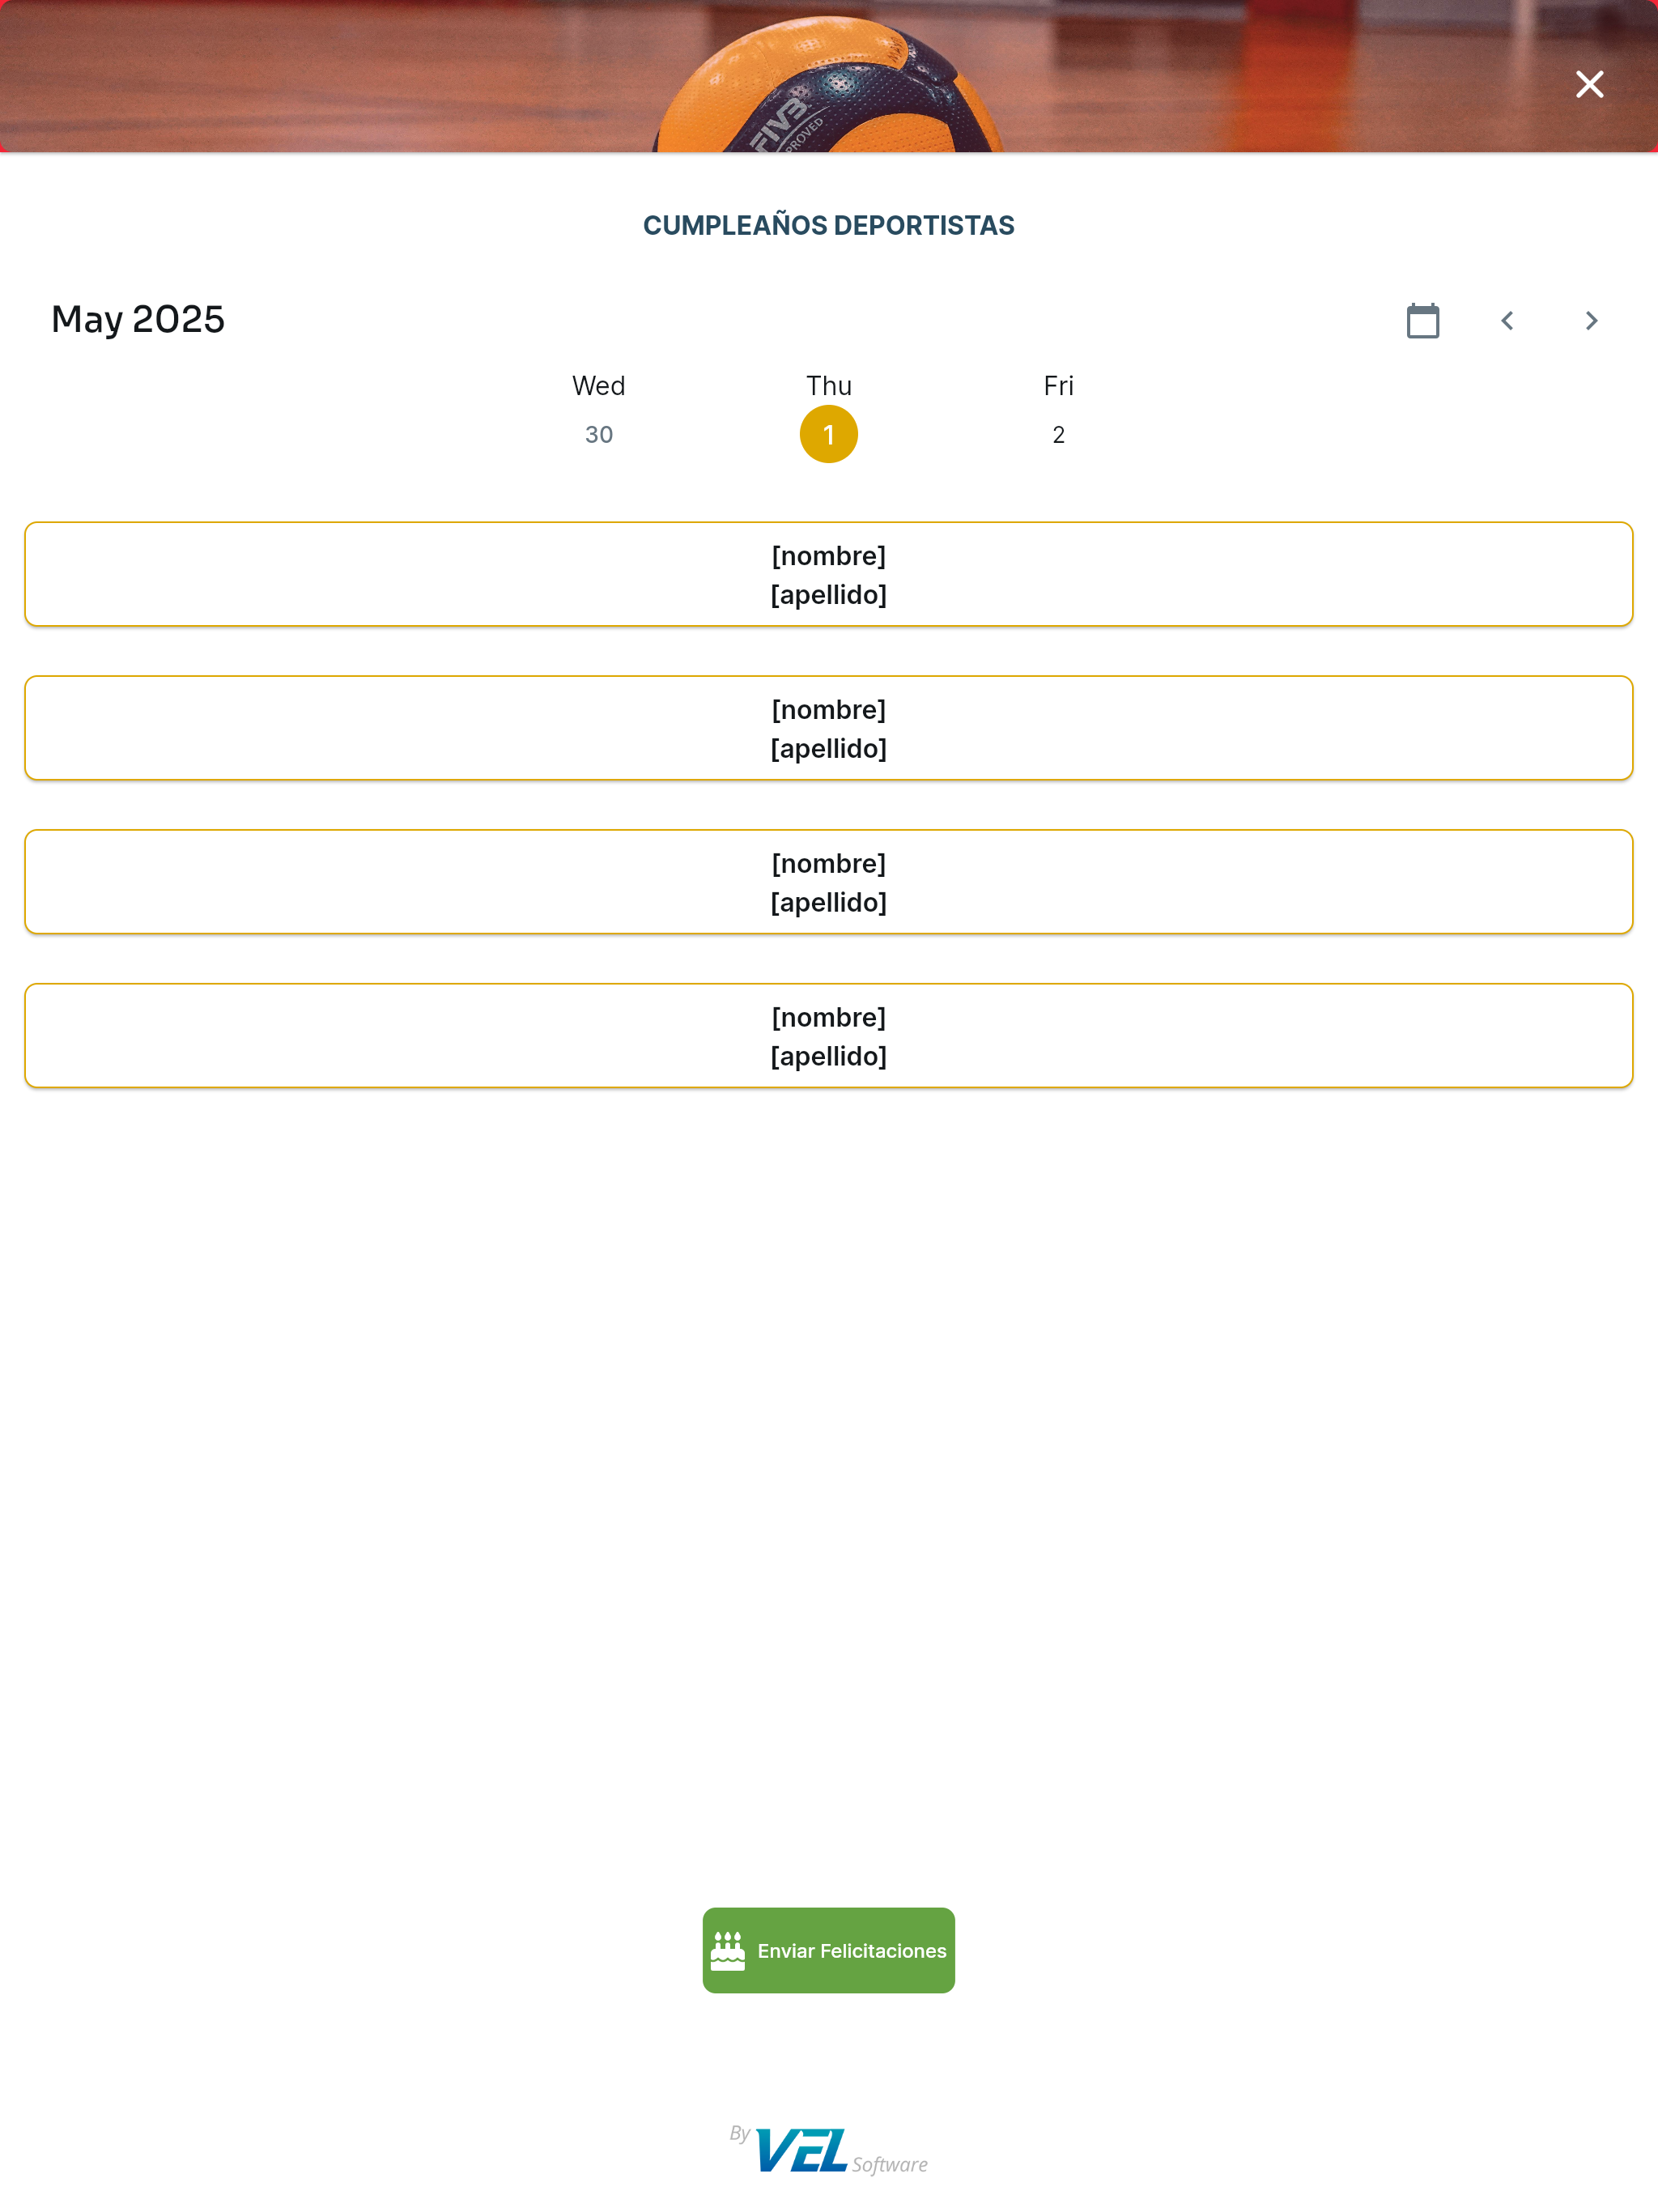Send greetings via Enviar Felicitaciones text

pos(852,1950)
